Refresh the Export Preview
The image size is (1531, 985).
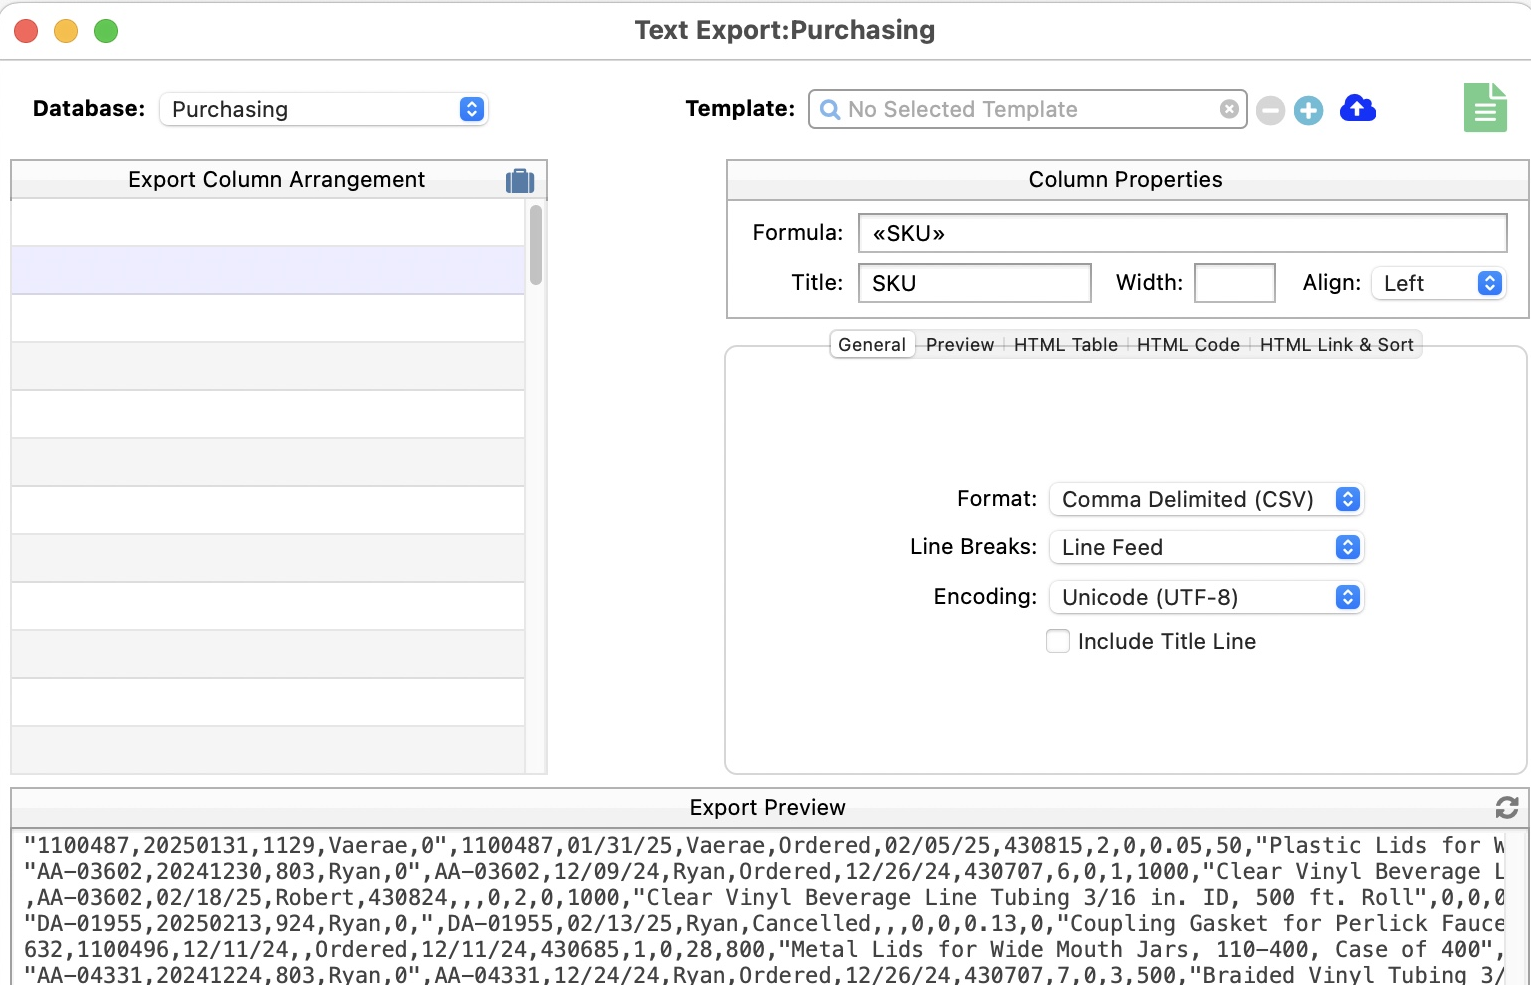(1507, 807)
